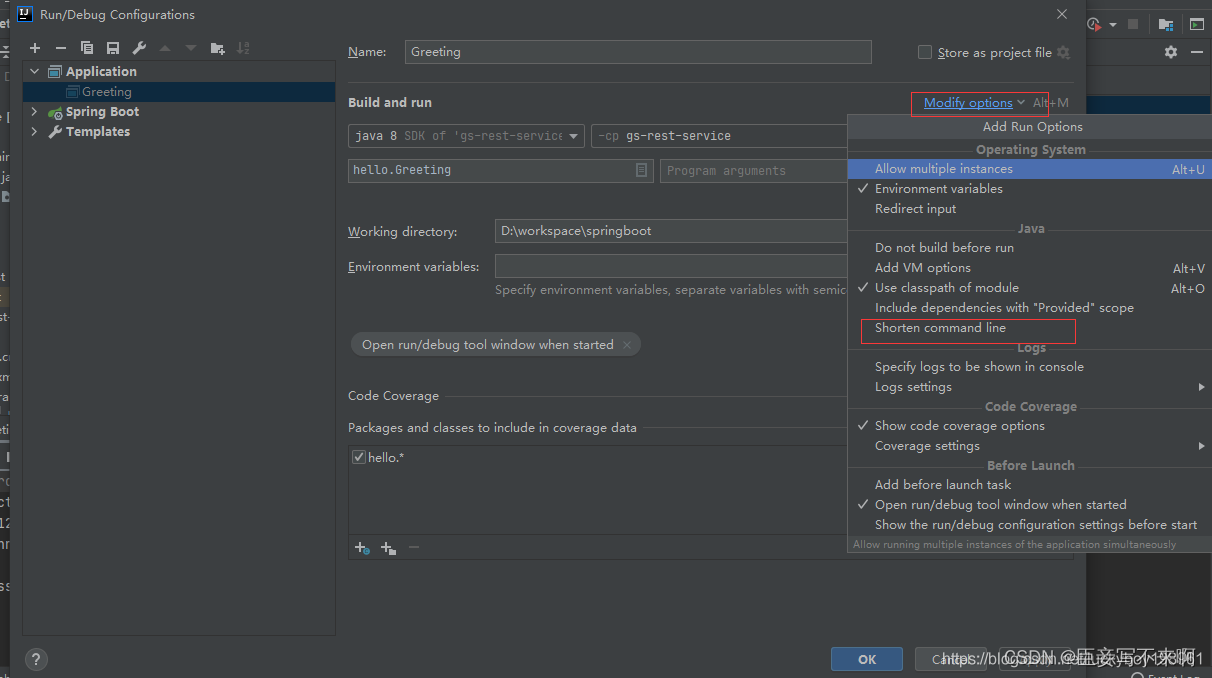Click the Sort Configurations icon
This screenshot has width=1212, height=678.
pyautogui.click(x=243, y=47)
